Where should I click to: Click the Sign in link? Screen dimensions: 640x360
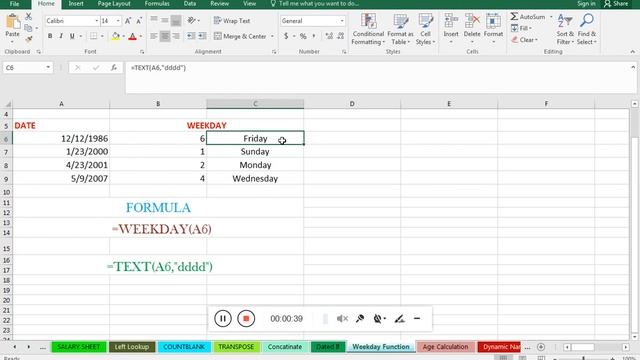click(x=586, y=4)
